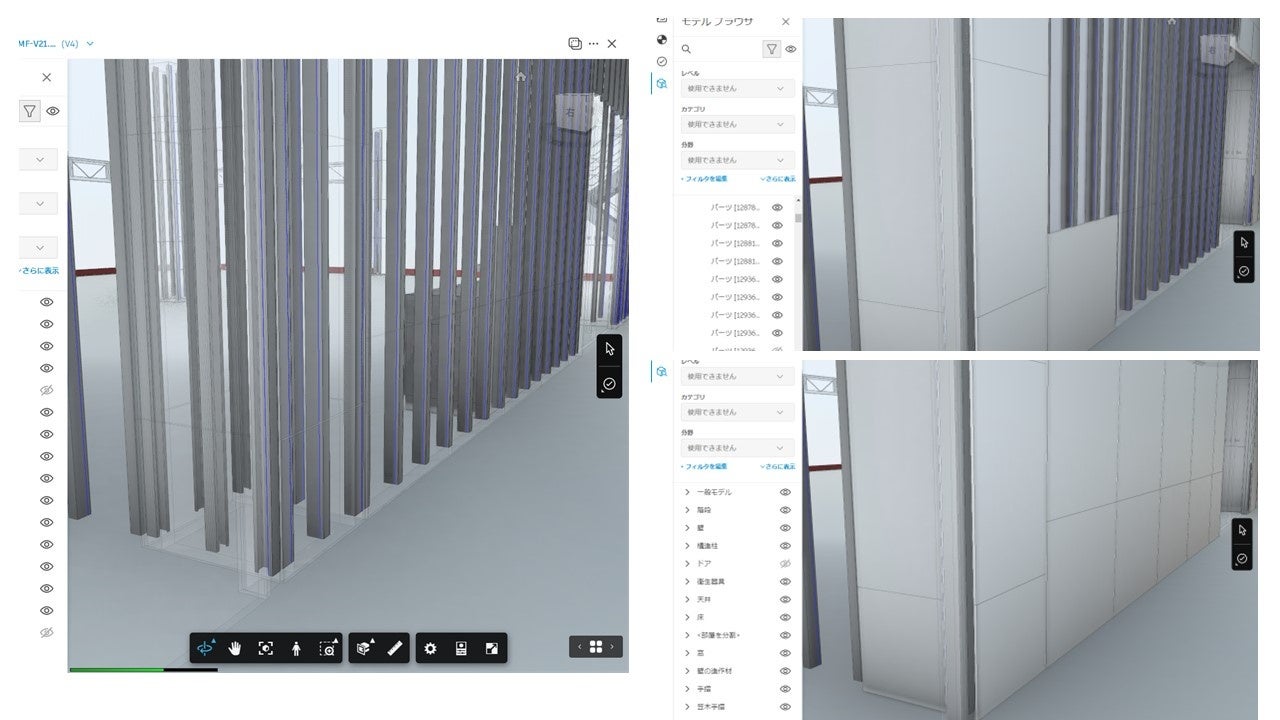Hide the 構造柱 category

[785, 546]
